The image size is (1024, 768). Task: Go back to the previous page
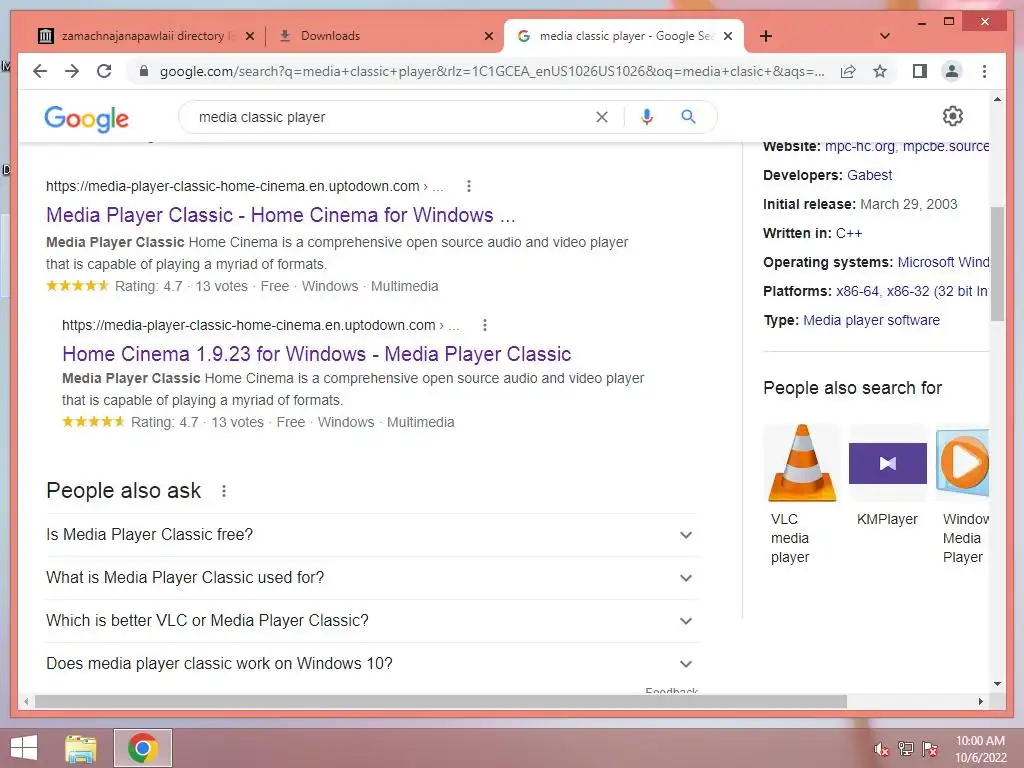pyautogui.click(x=40, y=71)
